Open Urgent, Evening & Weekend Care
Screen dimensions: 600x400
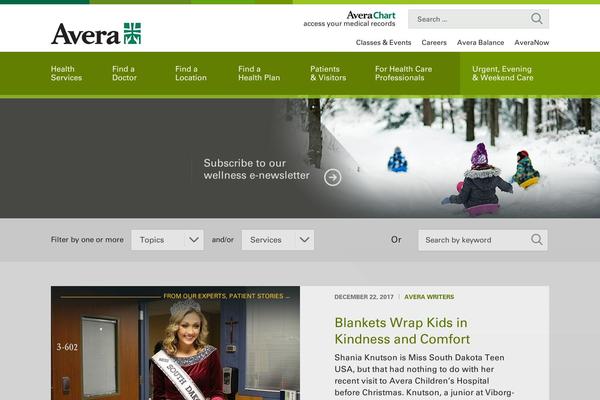502,73
